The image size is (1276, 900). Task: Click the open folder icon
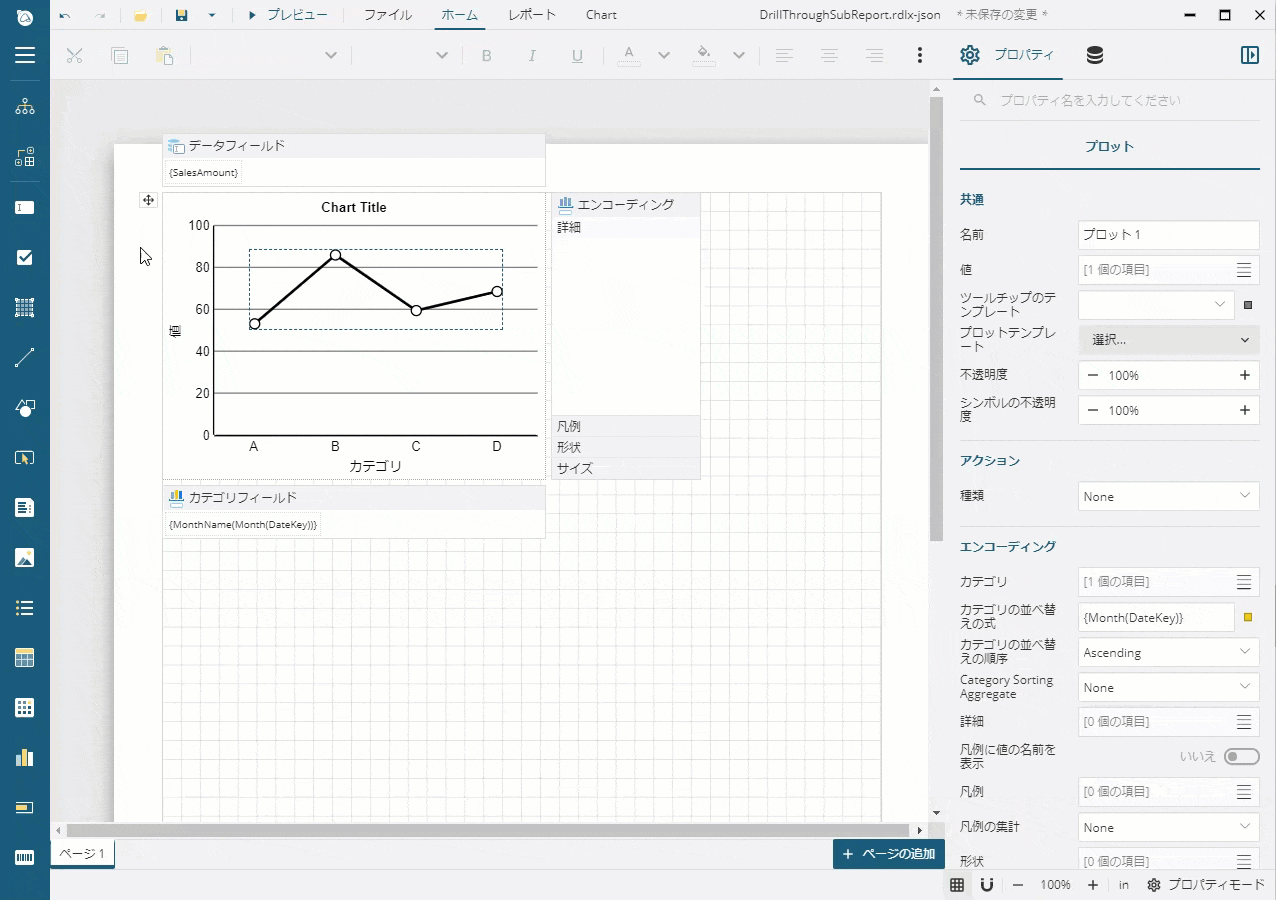click(x=141, y=15)
